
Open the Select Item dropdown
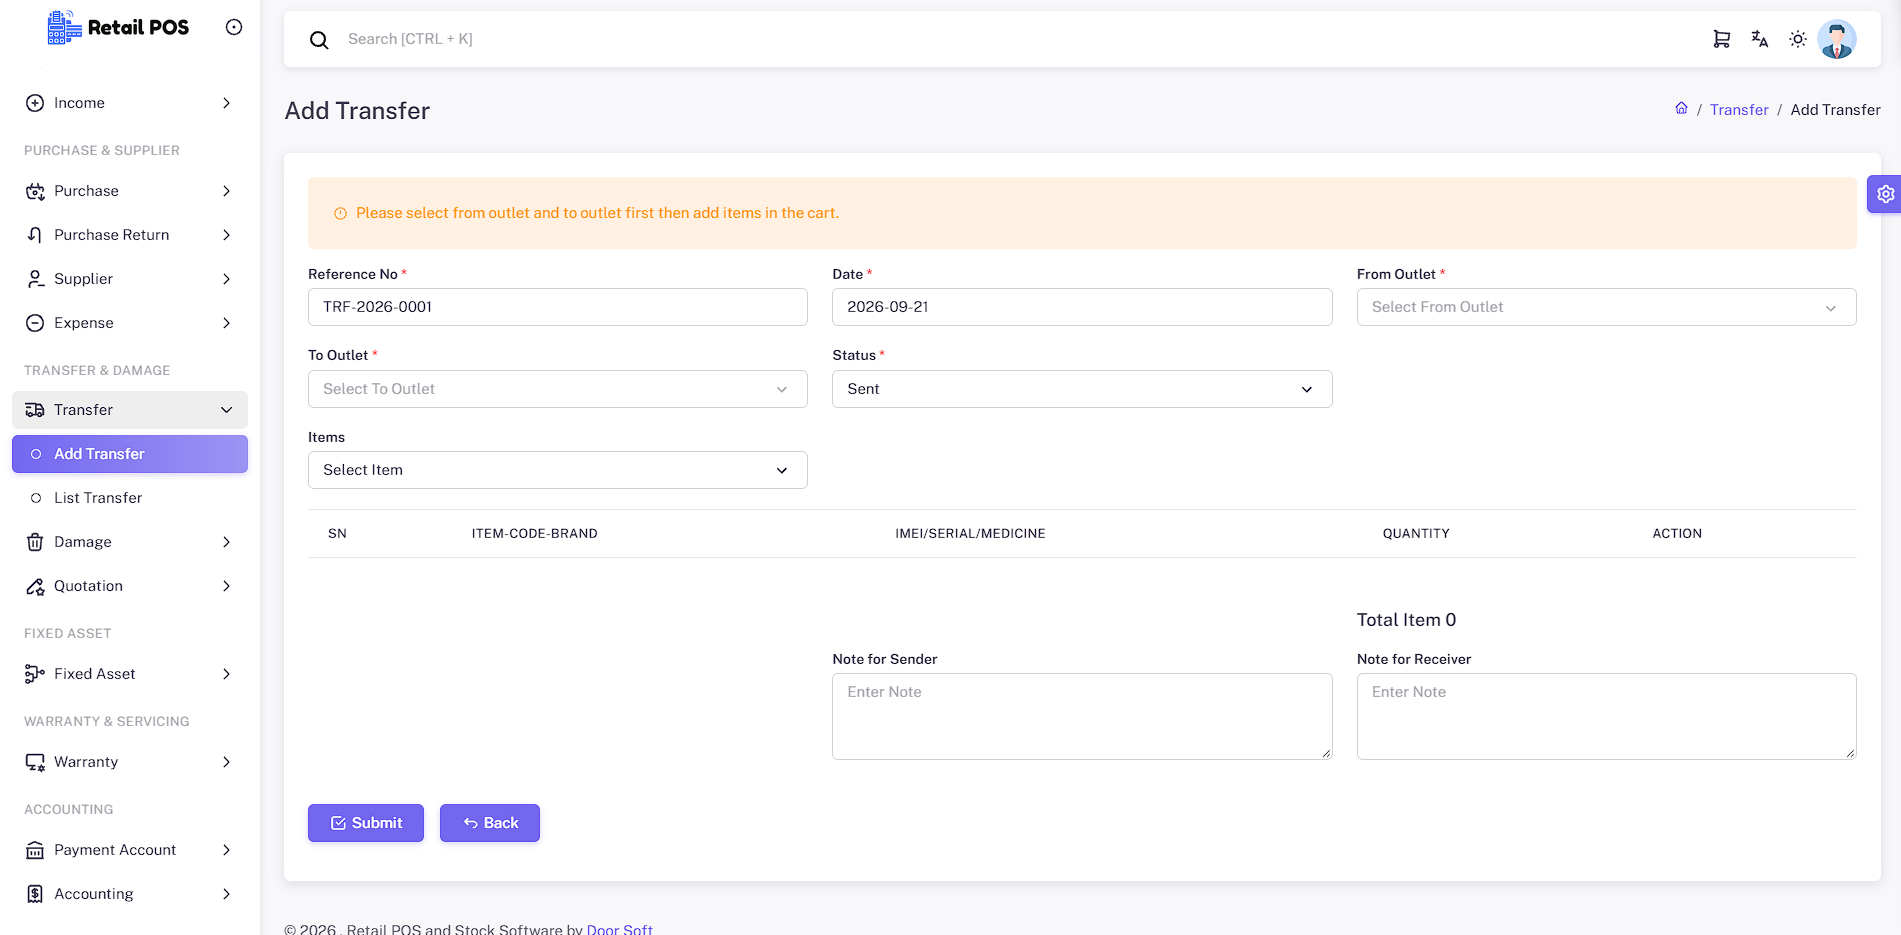coord(557,470)
